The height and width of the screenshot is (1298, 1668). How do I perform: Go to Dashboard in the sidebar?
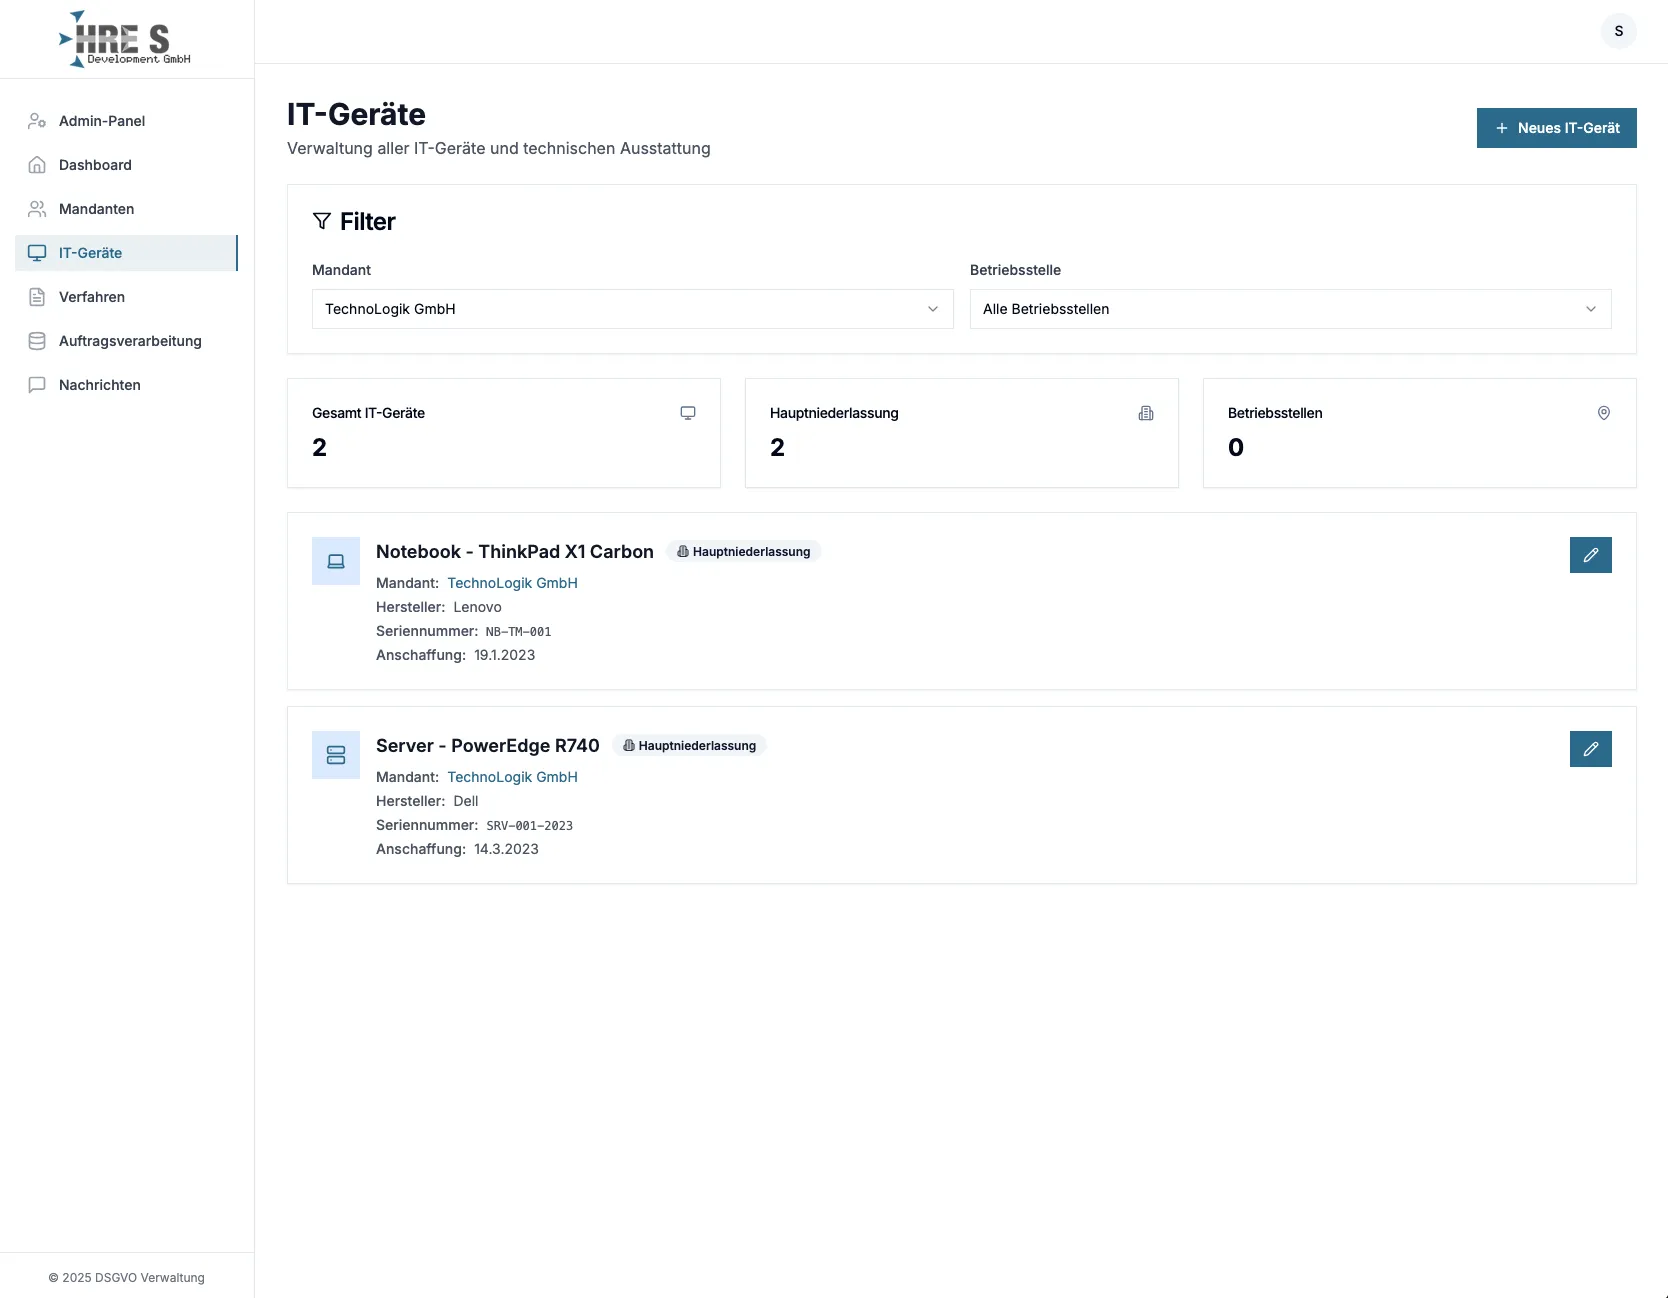point(95,165)
